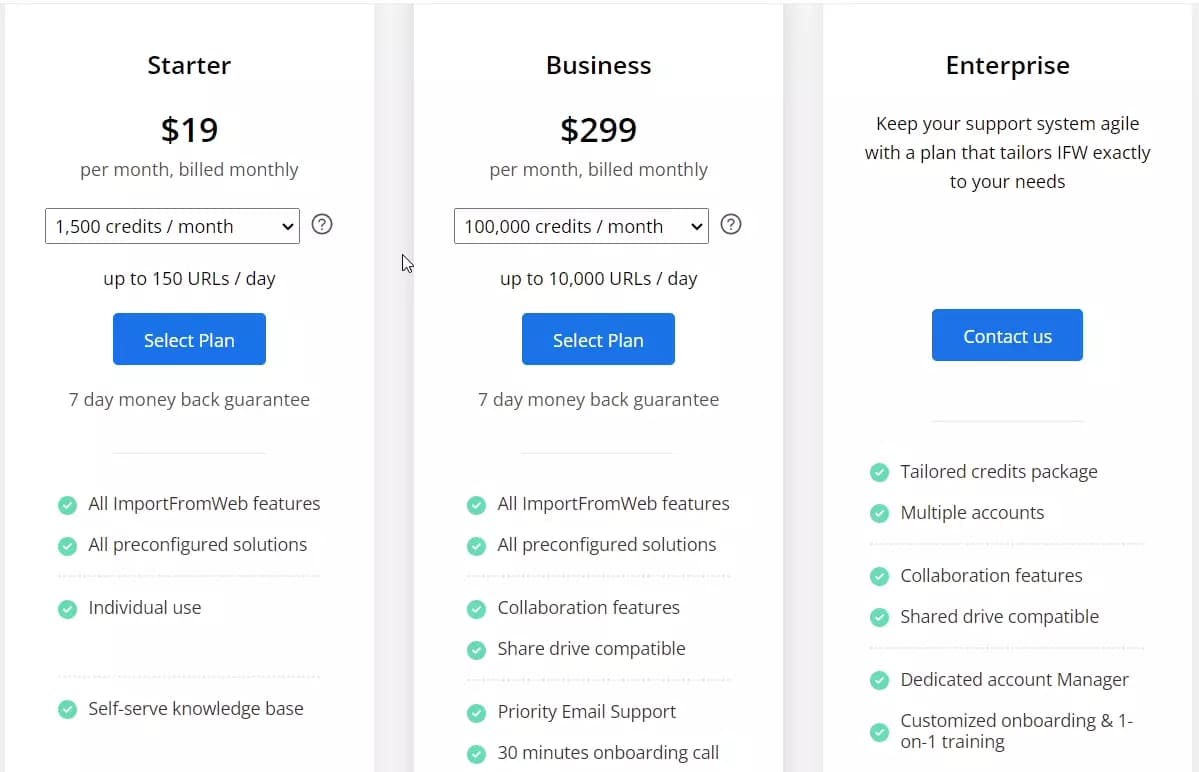This screenshot has width=1199, height=772.
Task: Click the checkmark beside Self-serve knowledge base
Action: [x=67, y=709]
